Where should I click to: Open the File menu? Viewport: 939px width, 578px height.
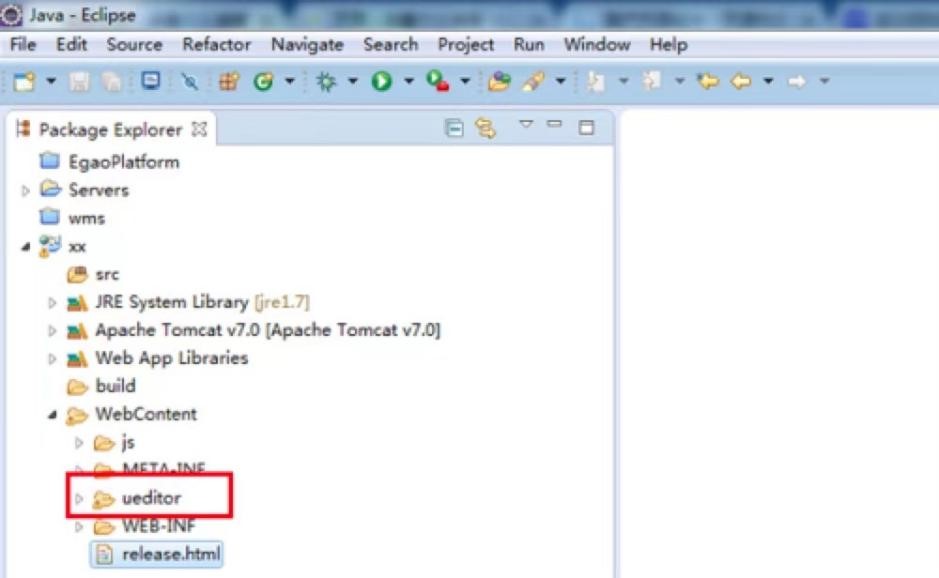tap(23, 44)
